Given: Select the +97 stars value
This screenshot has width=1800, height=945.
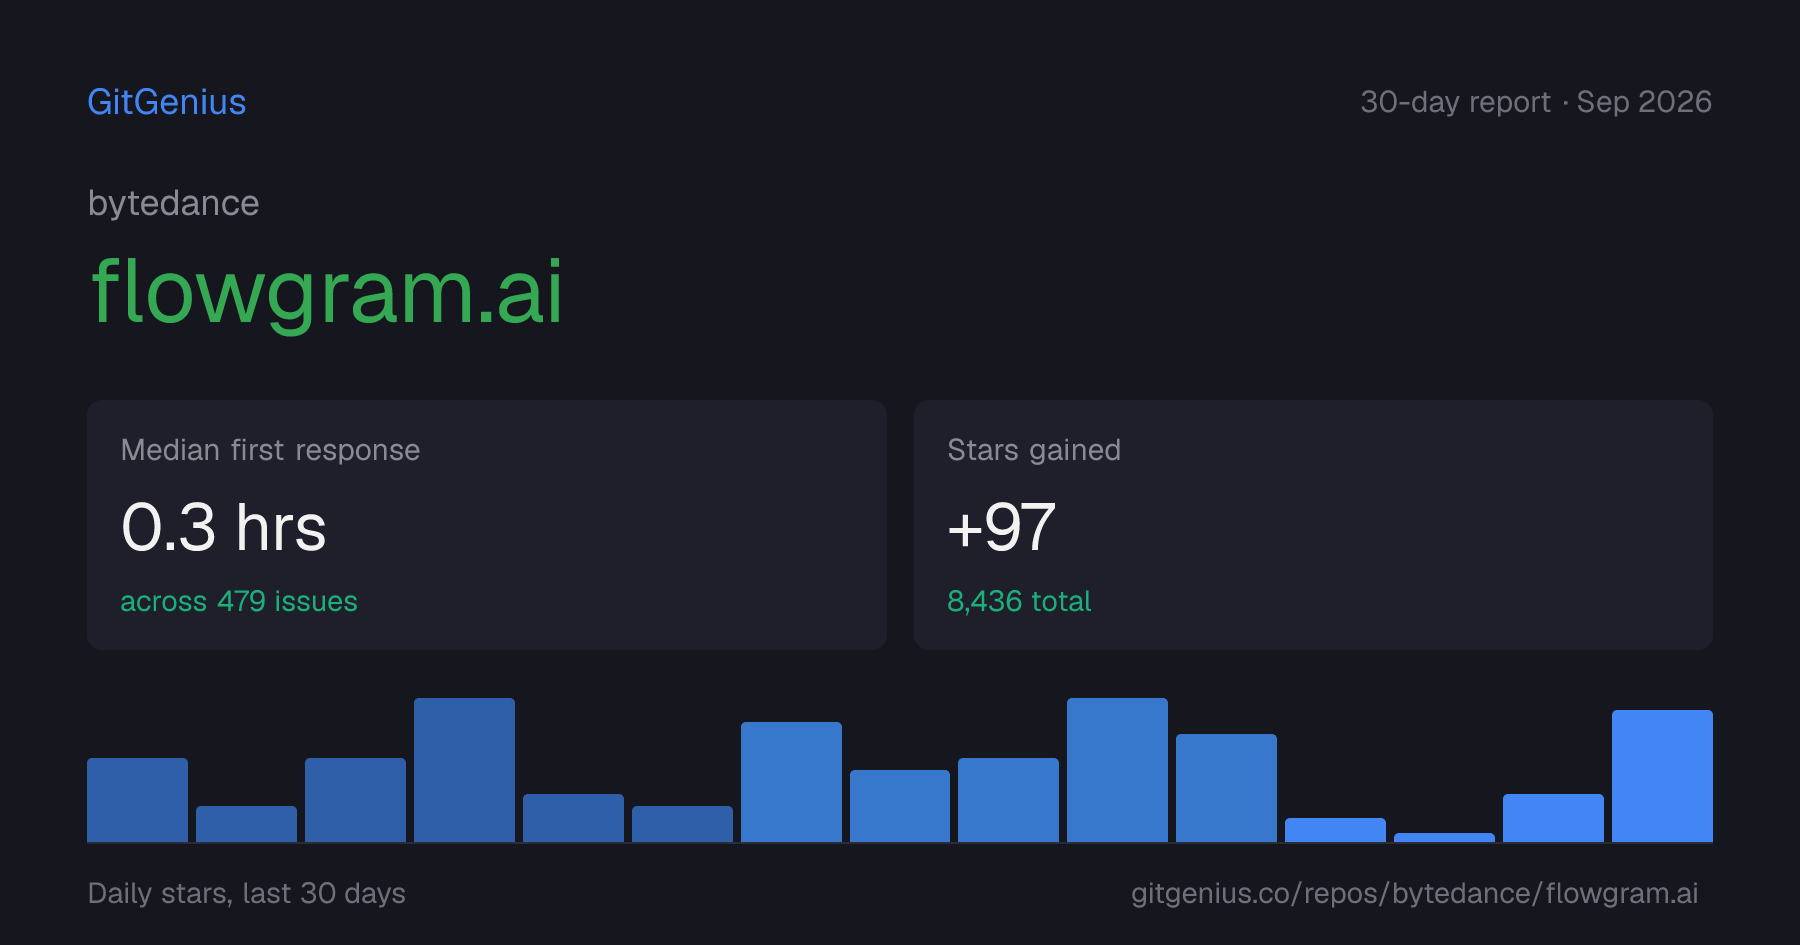Looking at the screenshot, I should [1001, 527].
